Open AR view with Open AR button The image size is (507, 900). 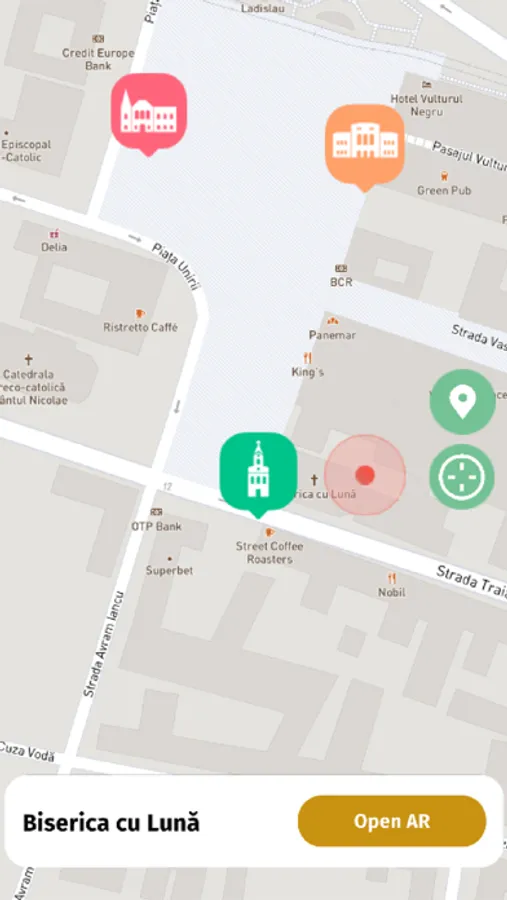click(392, 821)
